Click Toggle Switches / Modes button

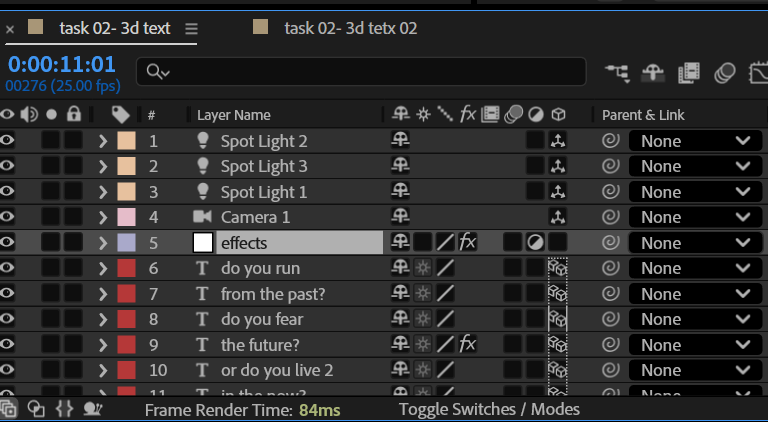click(x=489, y=409)
